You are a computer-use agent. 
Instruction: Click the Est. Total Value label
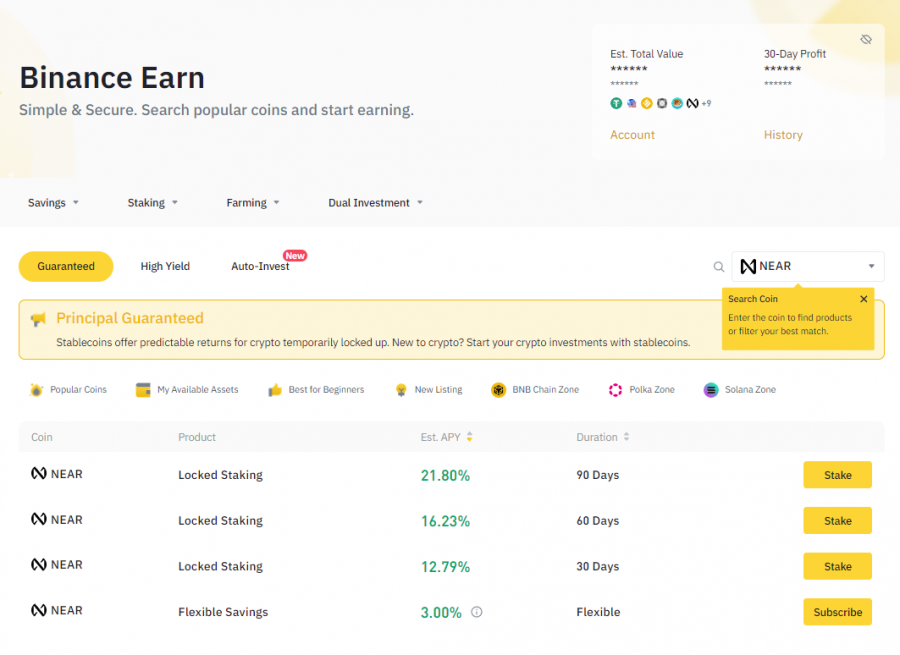[646, 54]
